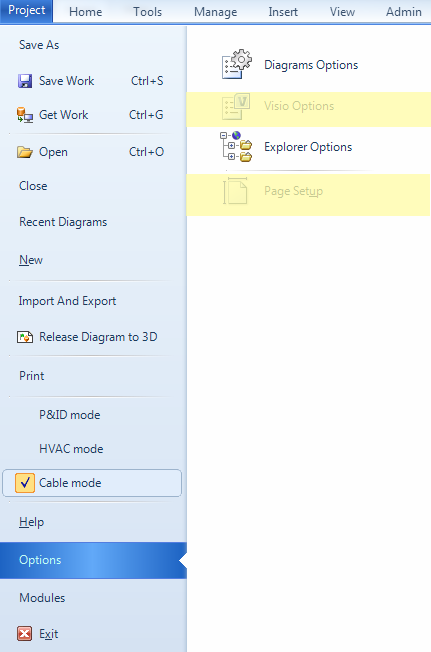Click the Explorer Options tree icon

[236, 147]
